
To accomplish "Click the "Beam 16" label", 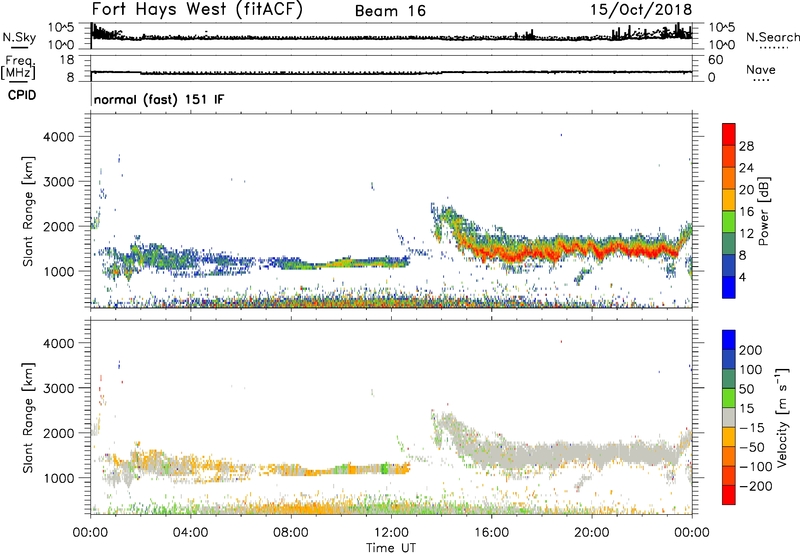I will pos(390,11).
